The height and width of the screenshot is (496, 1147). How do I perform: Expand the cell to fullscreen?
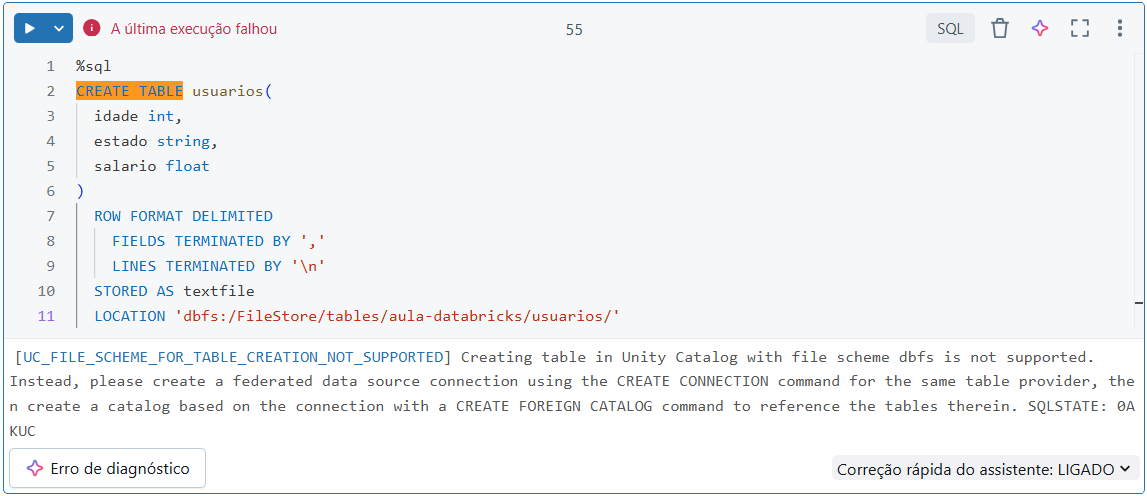click(1080, 29)
